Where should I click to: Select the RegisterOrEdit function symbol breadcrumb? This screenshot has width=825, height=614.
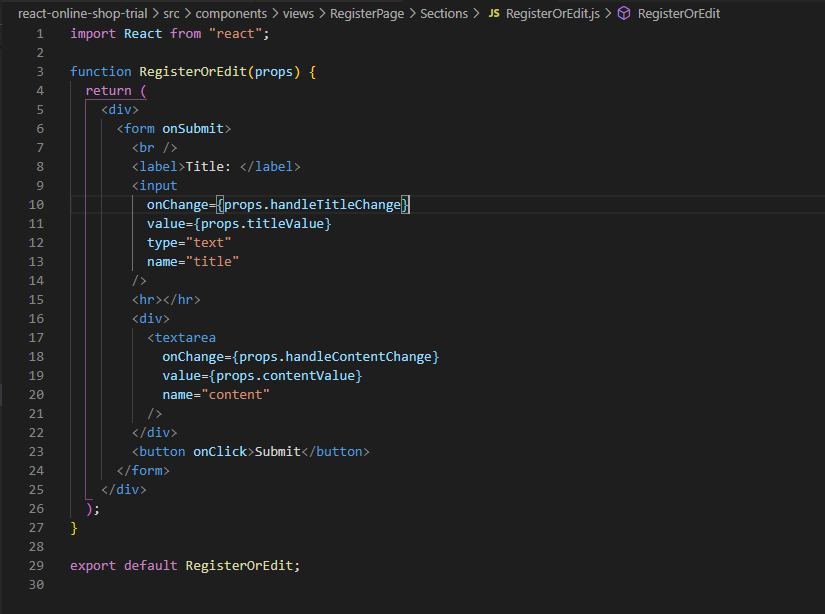pyautogui.click(x=681, y=13)
